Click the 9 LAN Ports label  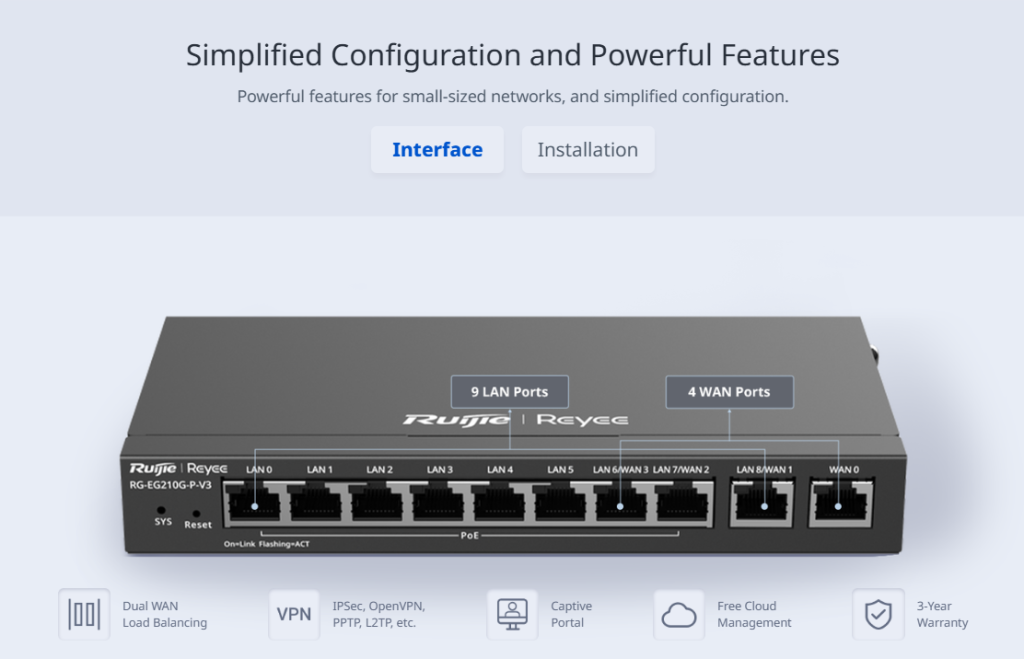point(509,392)
